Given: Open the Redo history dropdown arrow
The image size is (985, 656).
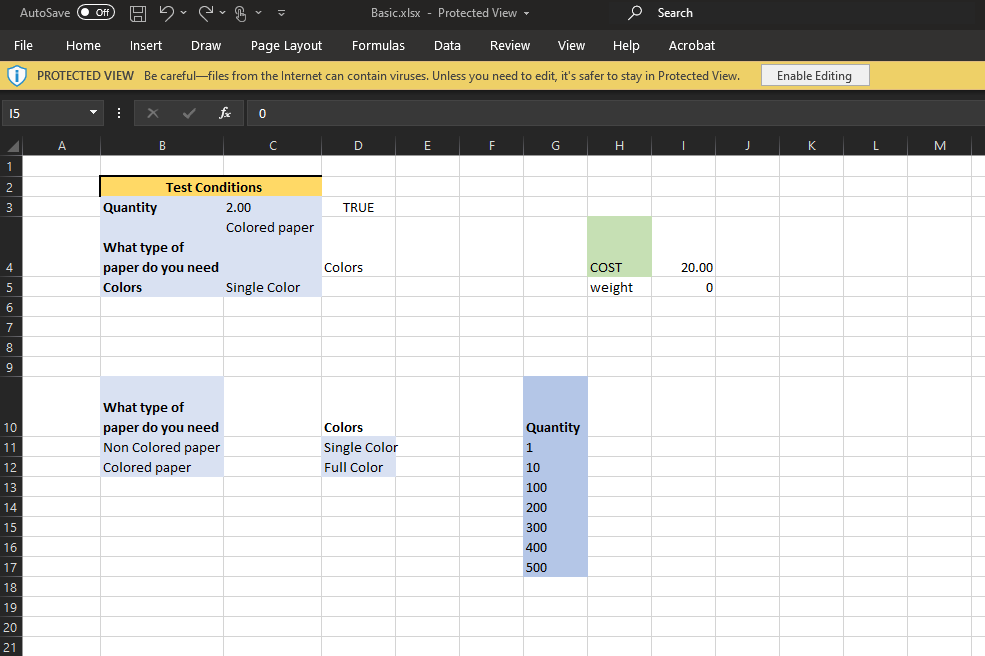Looking at the screenshot, I should [x=222, y=13].
